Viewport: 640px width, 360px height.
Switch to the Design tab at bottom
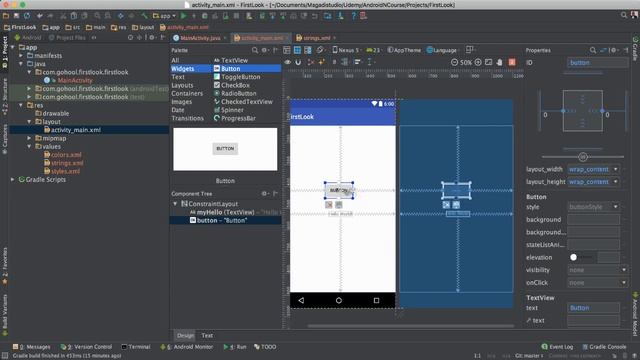(x=185, y=336)
